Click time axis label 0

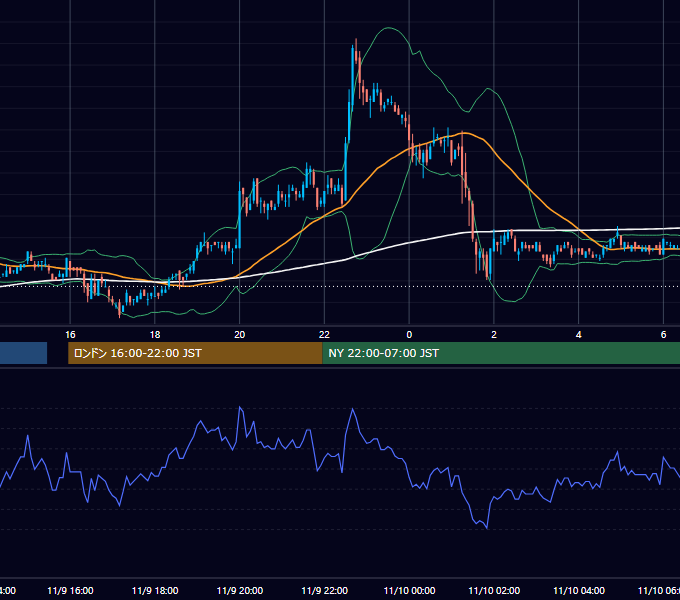(x=409, y=334)
